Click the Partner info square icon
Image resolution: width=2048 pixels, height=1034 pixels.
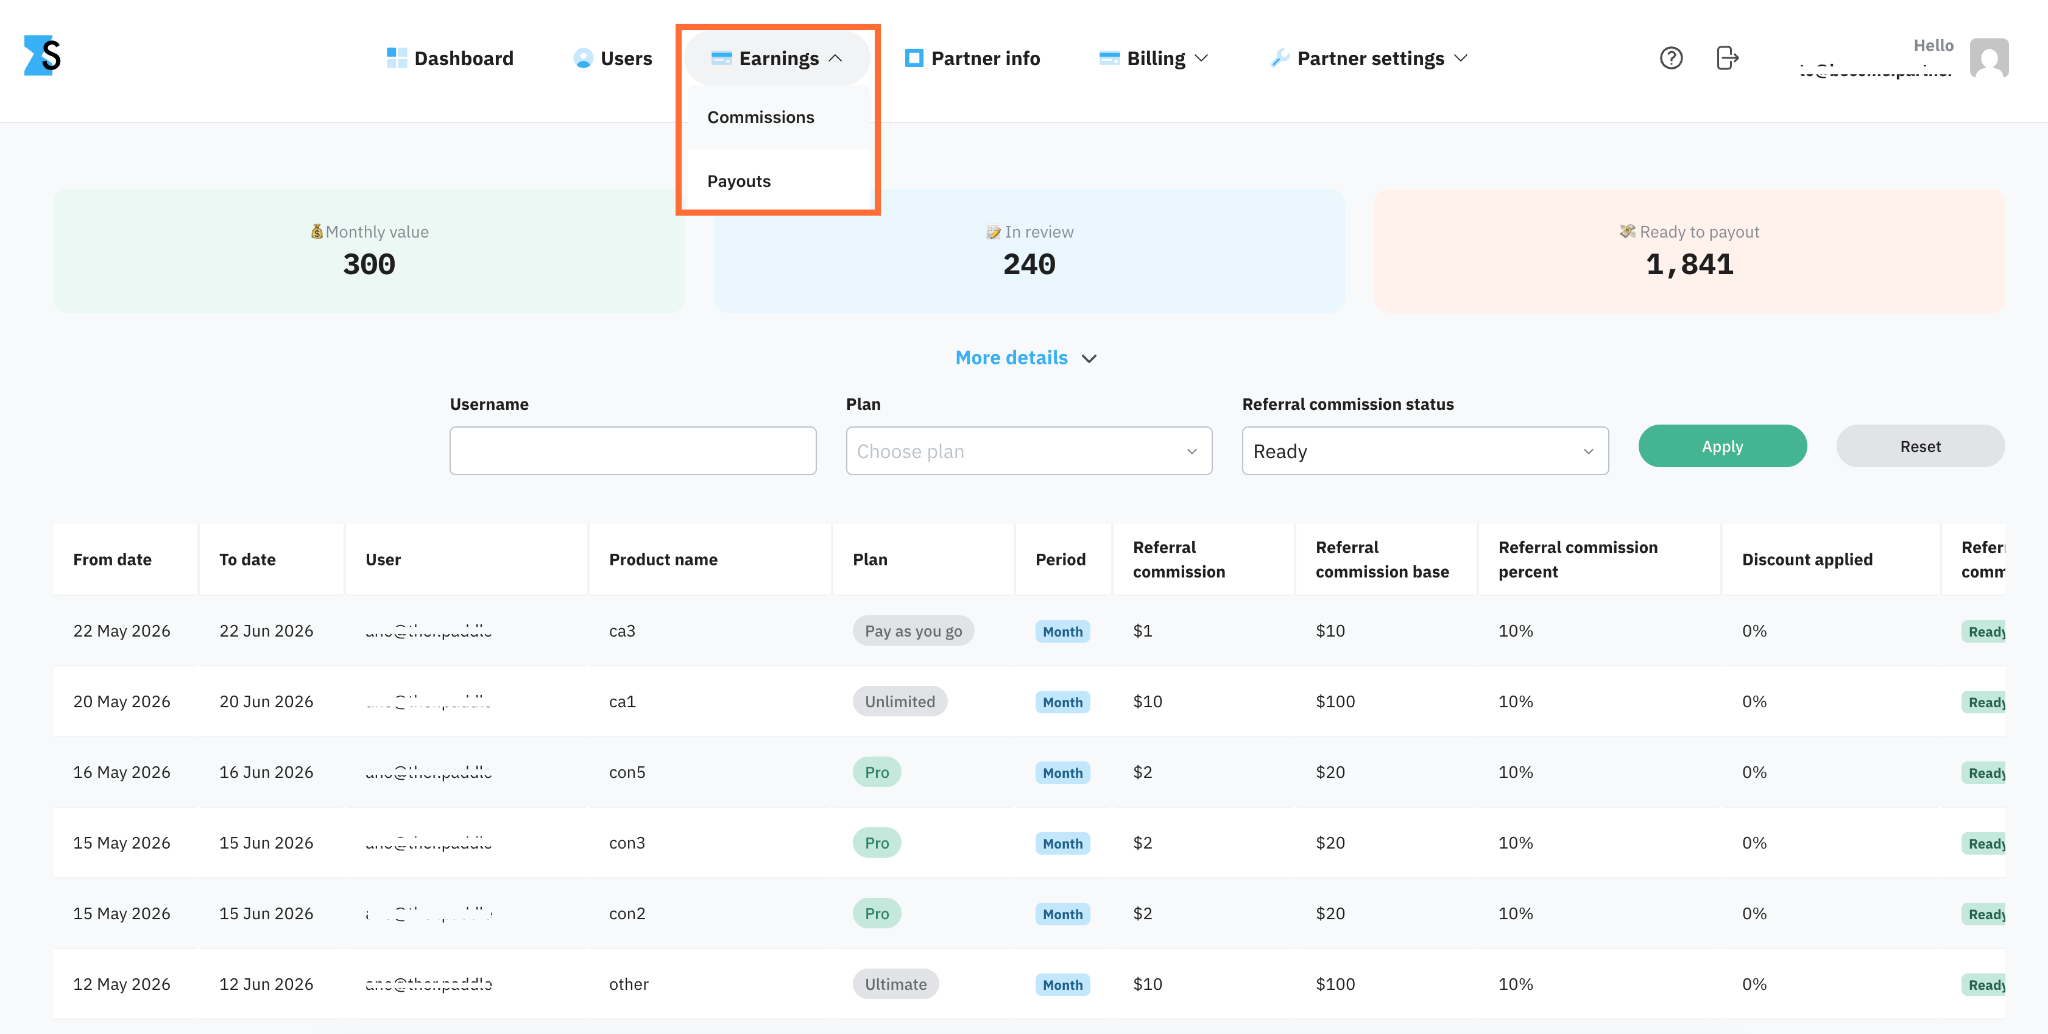[914, 58]
